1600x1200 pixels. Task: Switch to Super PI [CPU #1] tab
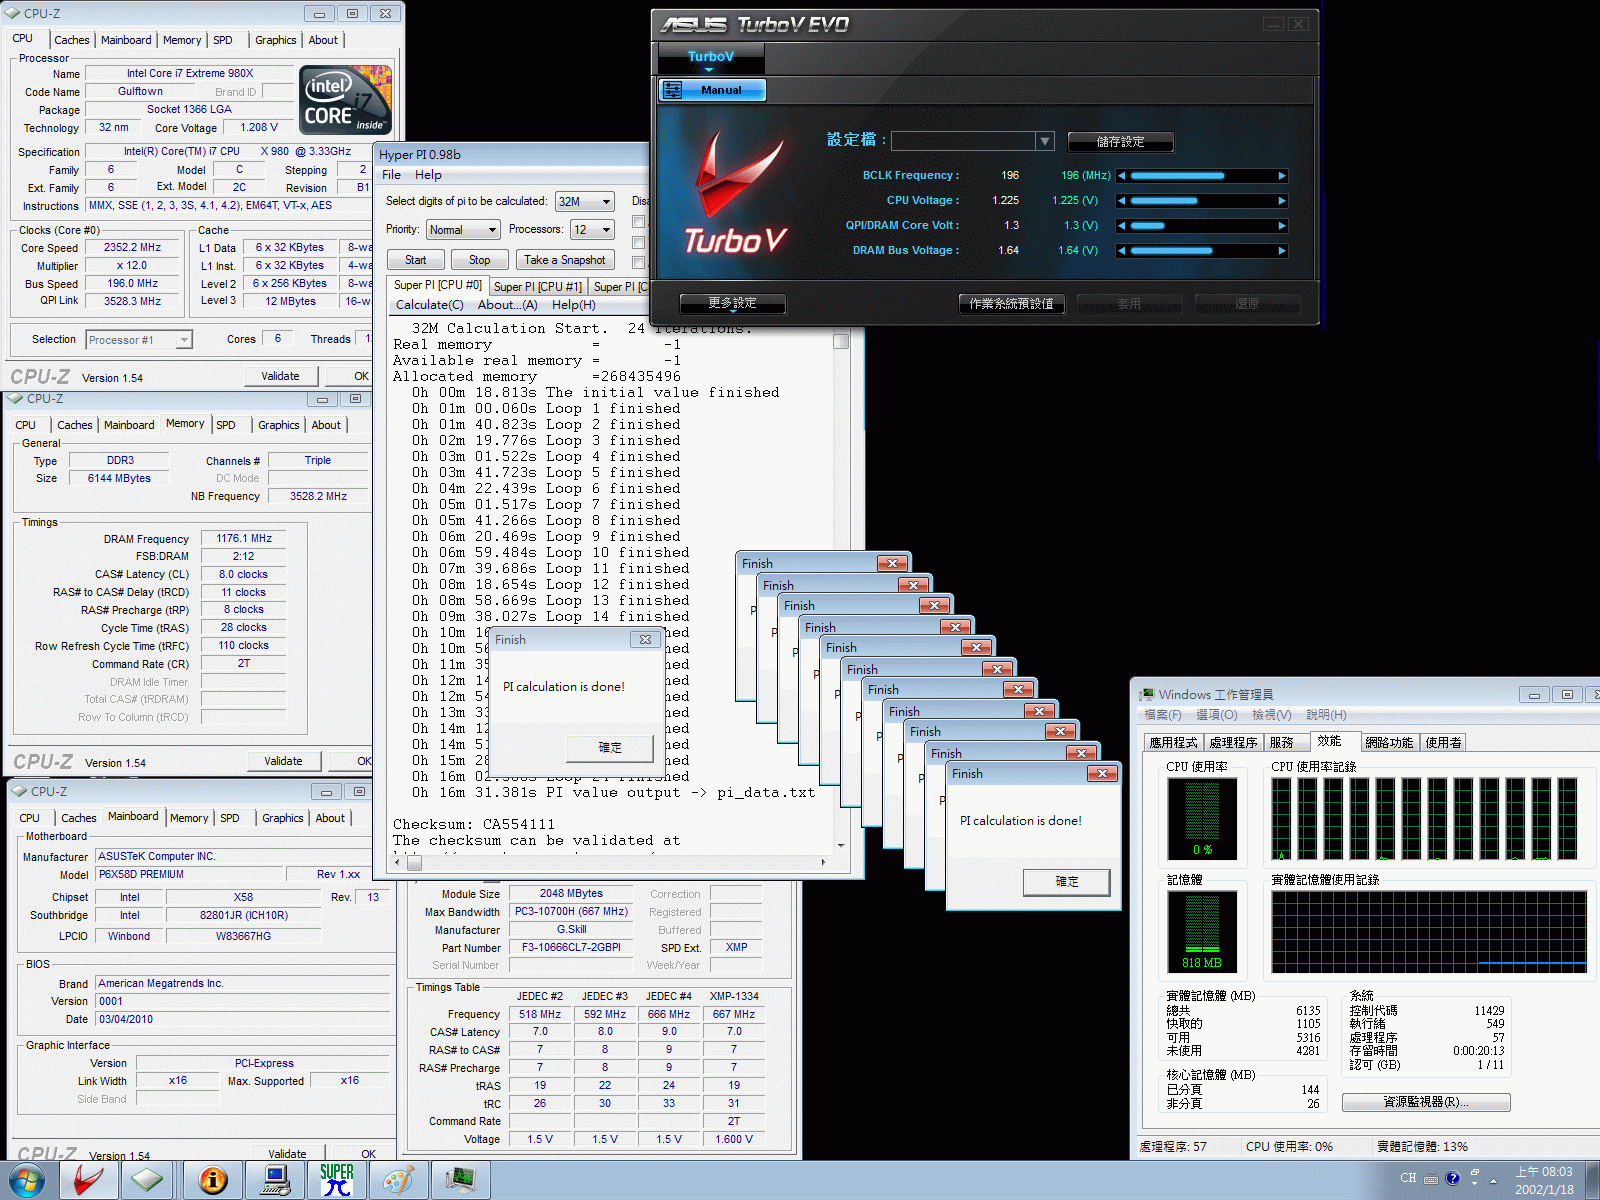coord(537,287)
